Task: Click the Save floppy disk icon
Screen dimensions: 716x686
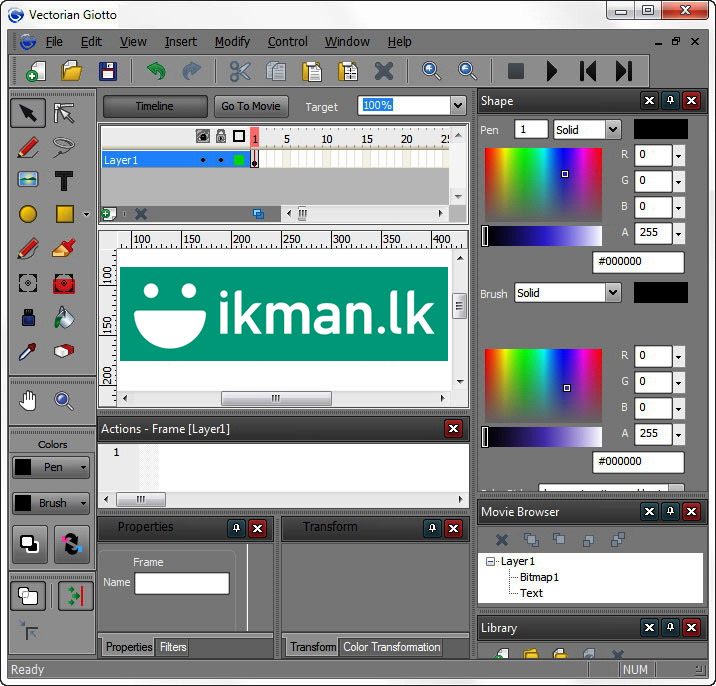Action: (108, 71)
